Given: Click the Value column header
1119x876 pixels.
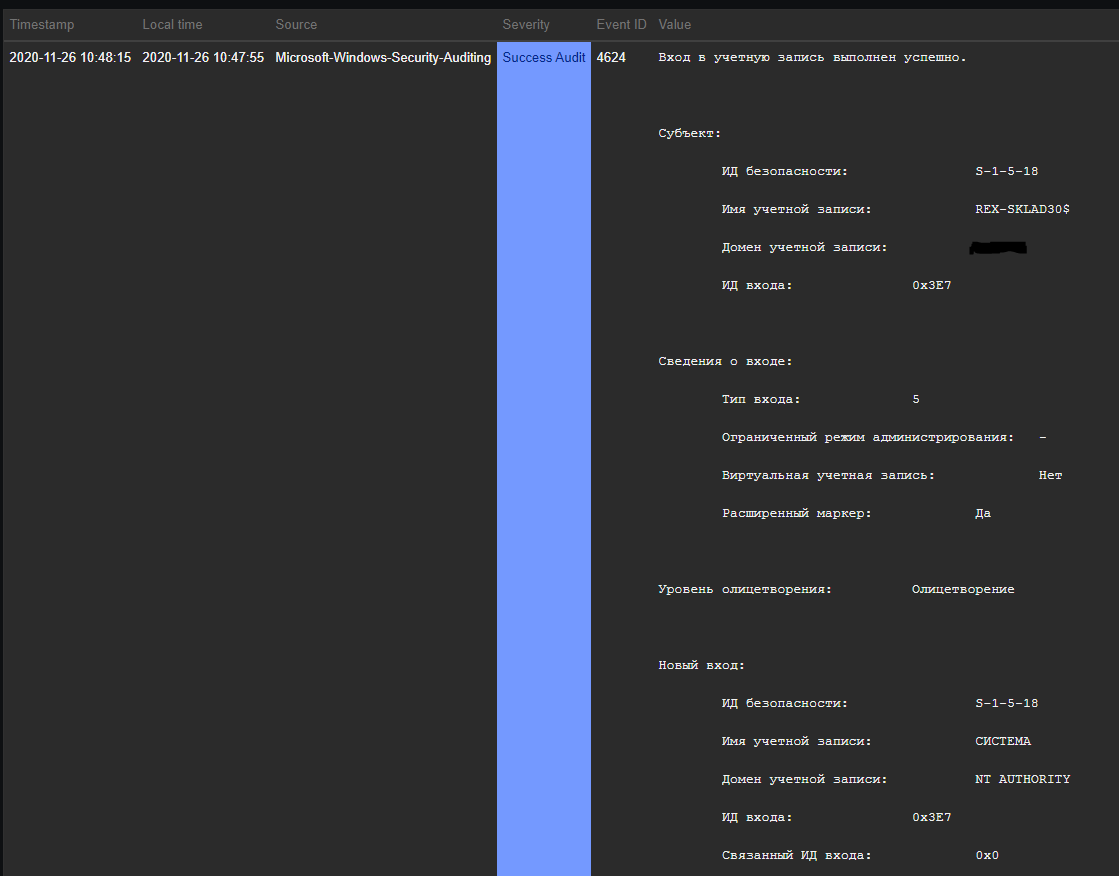Looking at the screenshot, I should [674, 24].
